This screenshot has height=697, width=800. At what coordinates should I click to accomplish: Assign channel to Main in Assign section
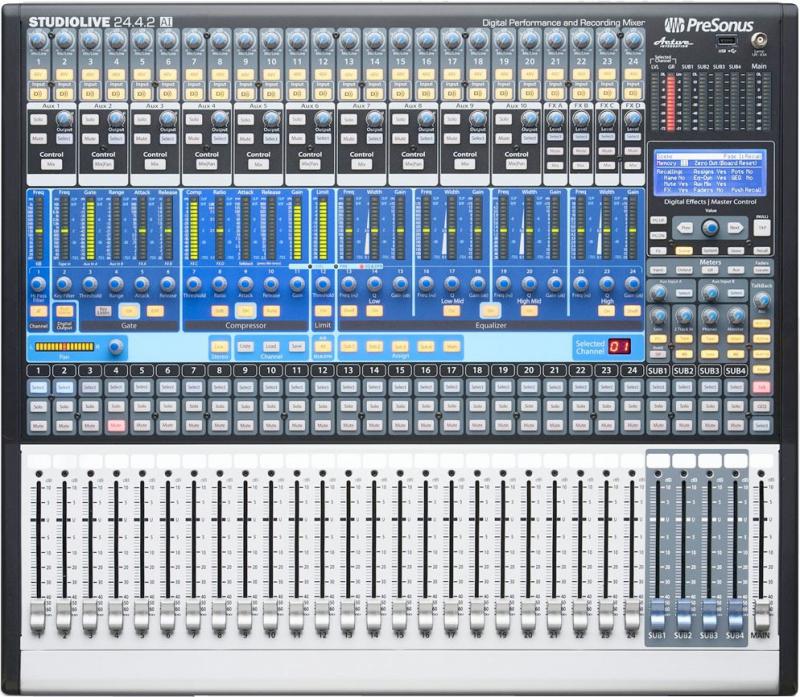coord(452,347)
